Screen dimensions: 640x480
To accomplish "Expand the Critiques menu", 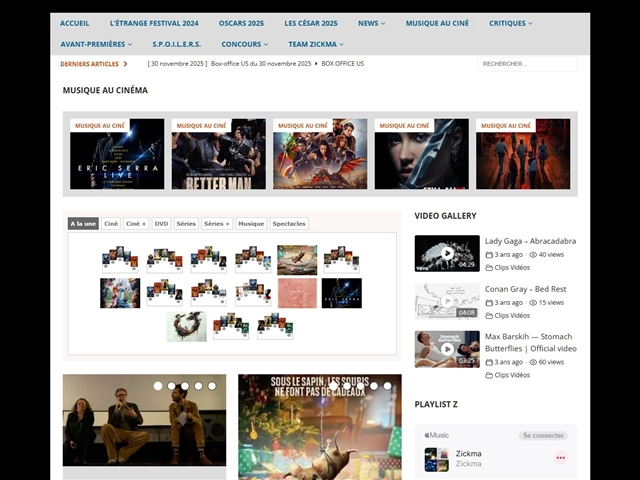I will point(510,23).
